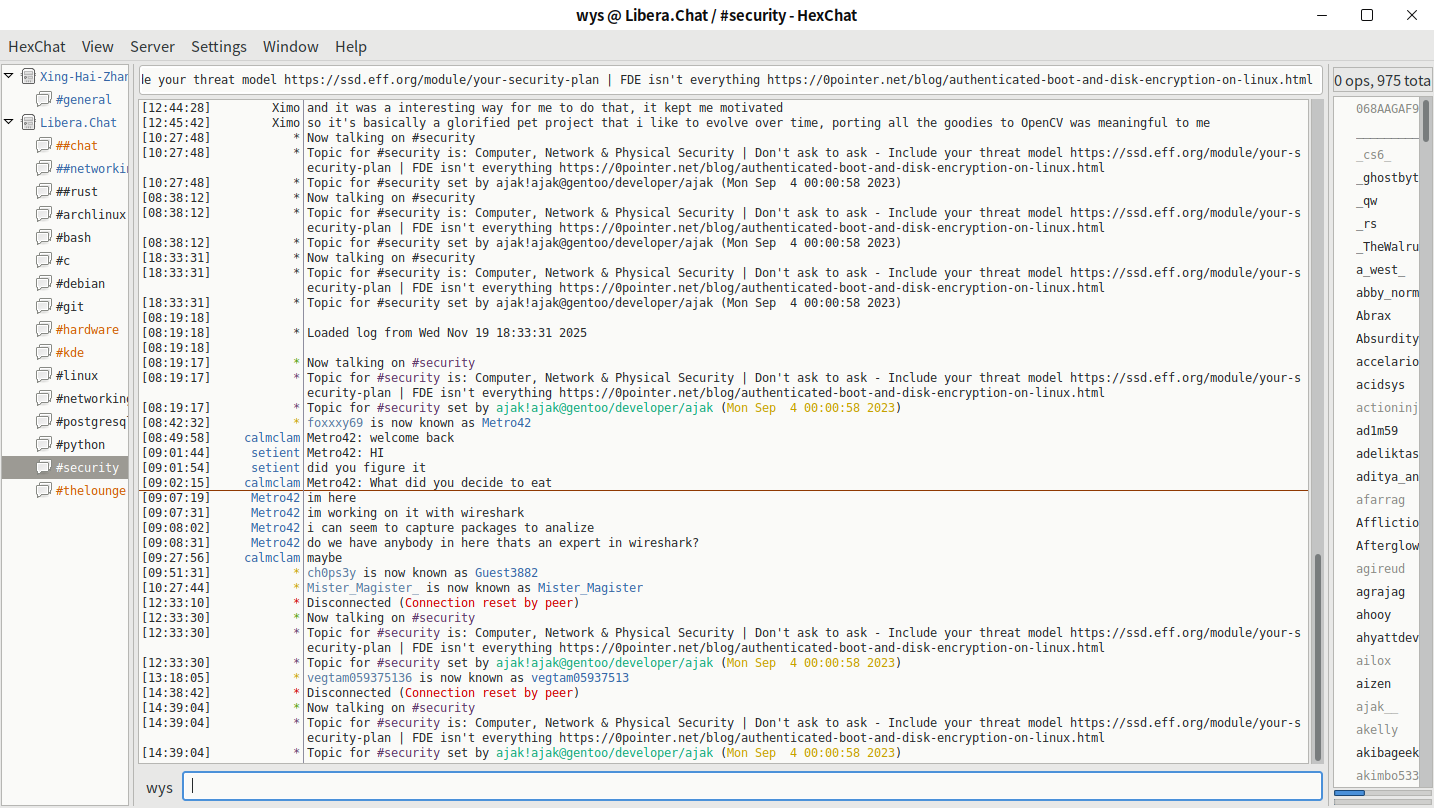
Task: Click the channel icon beside #debian
Action: (x=44, y=284)
